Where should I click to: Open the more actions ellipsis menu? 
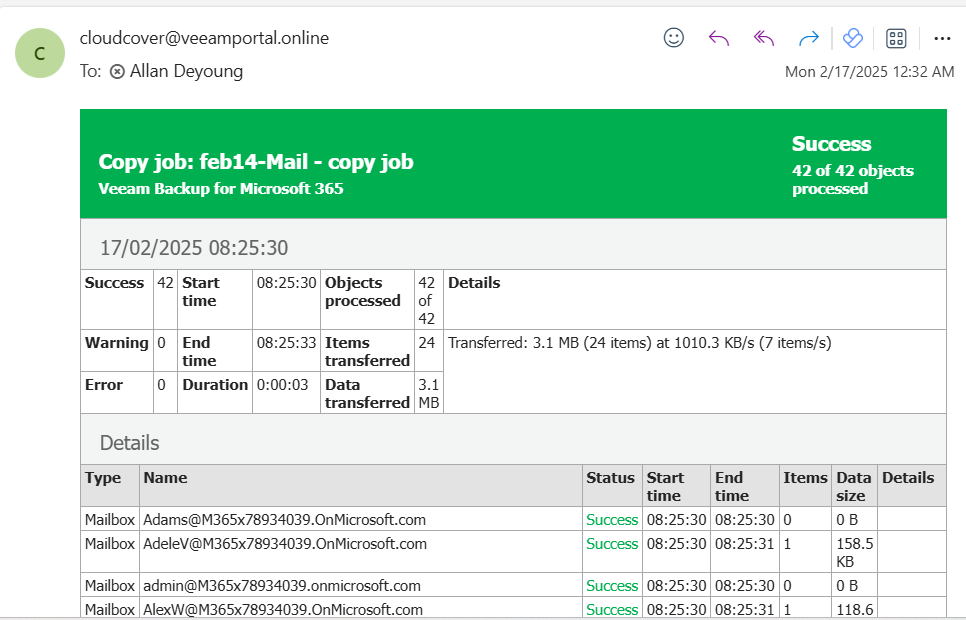click(x=942, y=39)
